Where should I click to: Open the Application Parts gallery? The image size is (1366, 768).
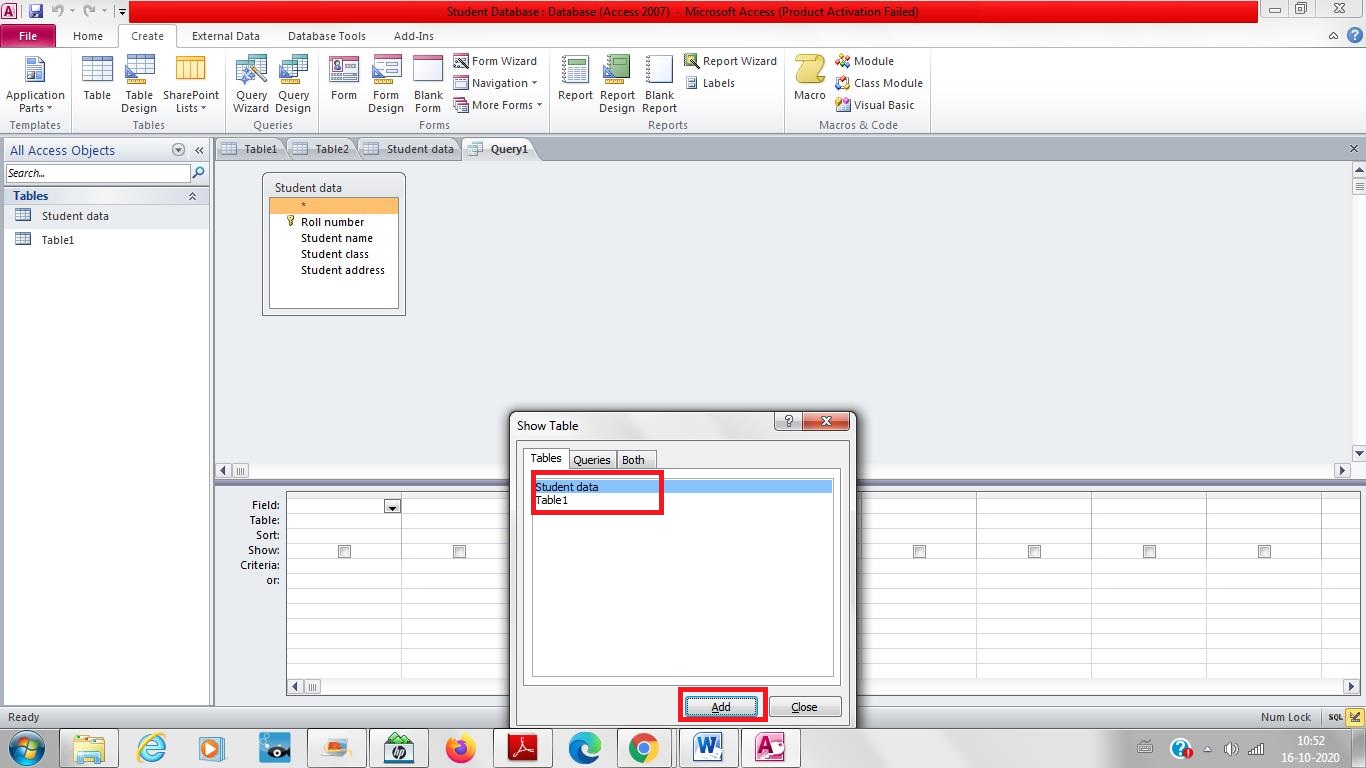click(35, 85)
